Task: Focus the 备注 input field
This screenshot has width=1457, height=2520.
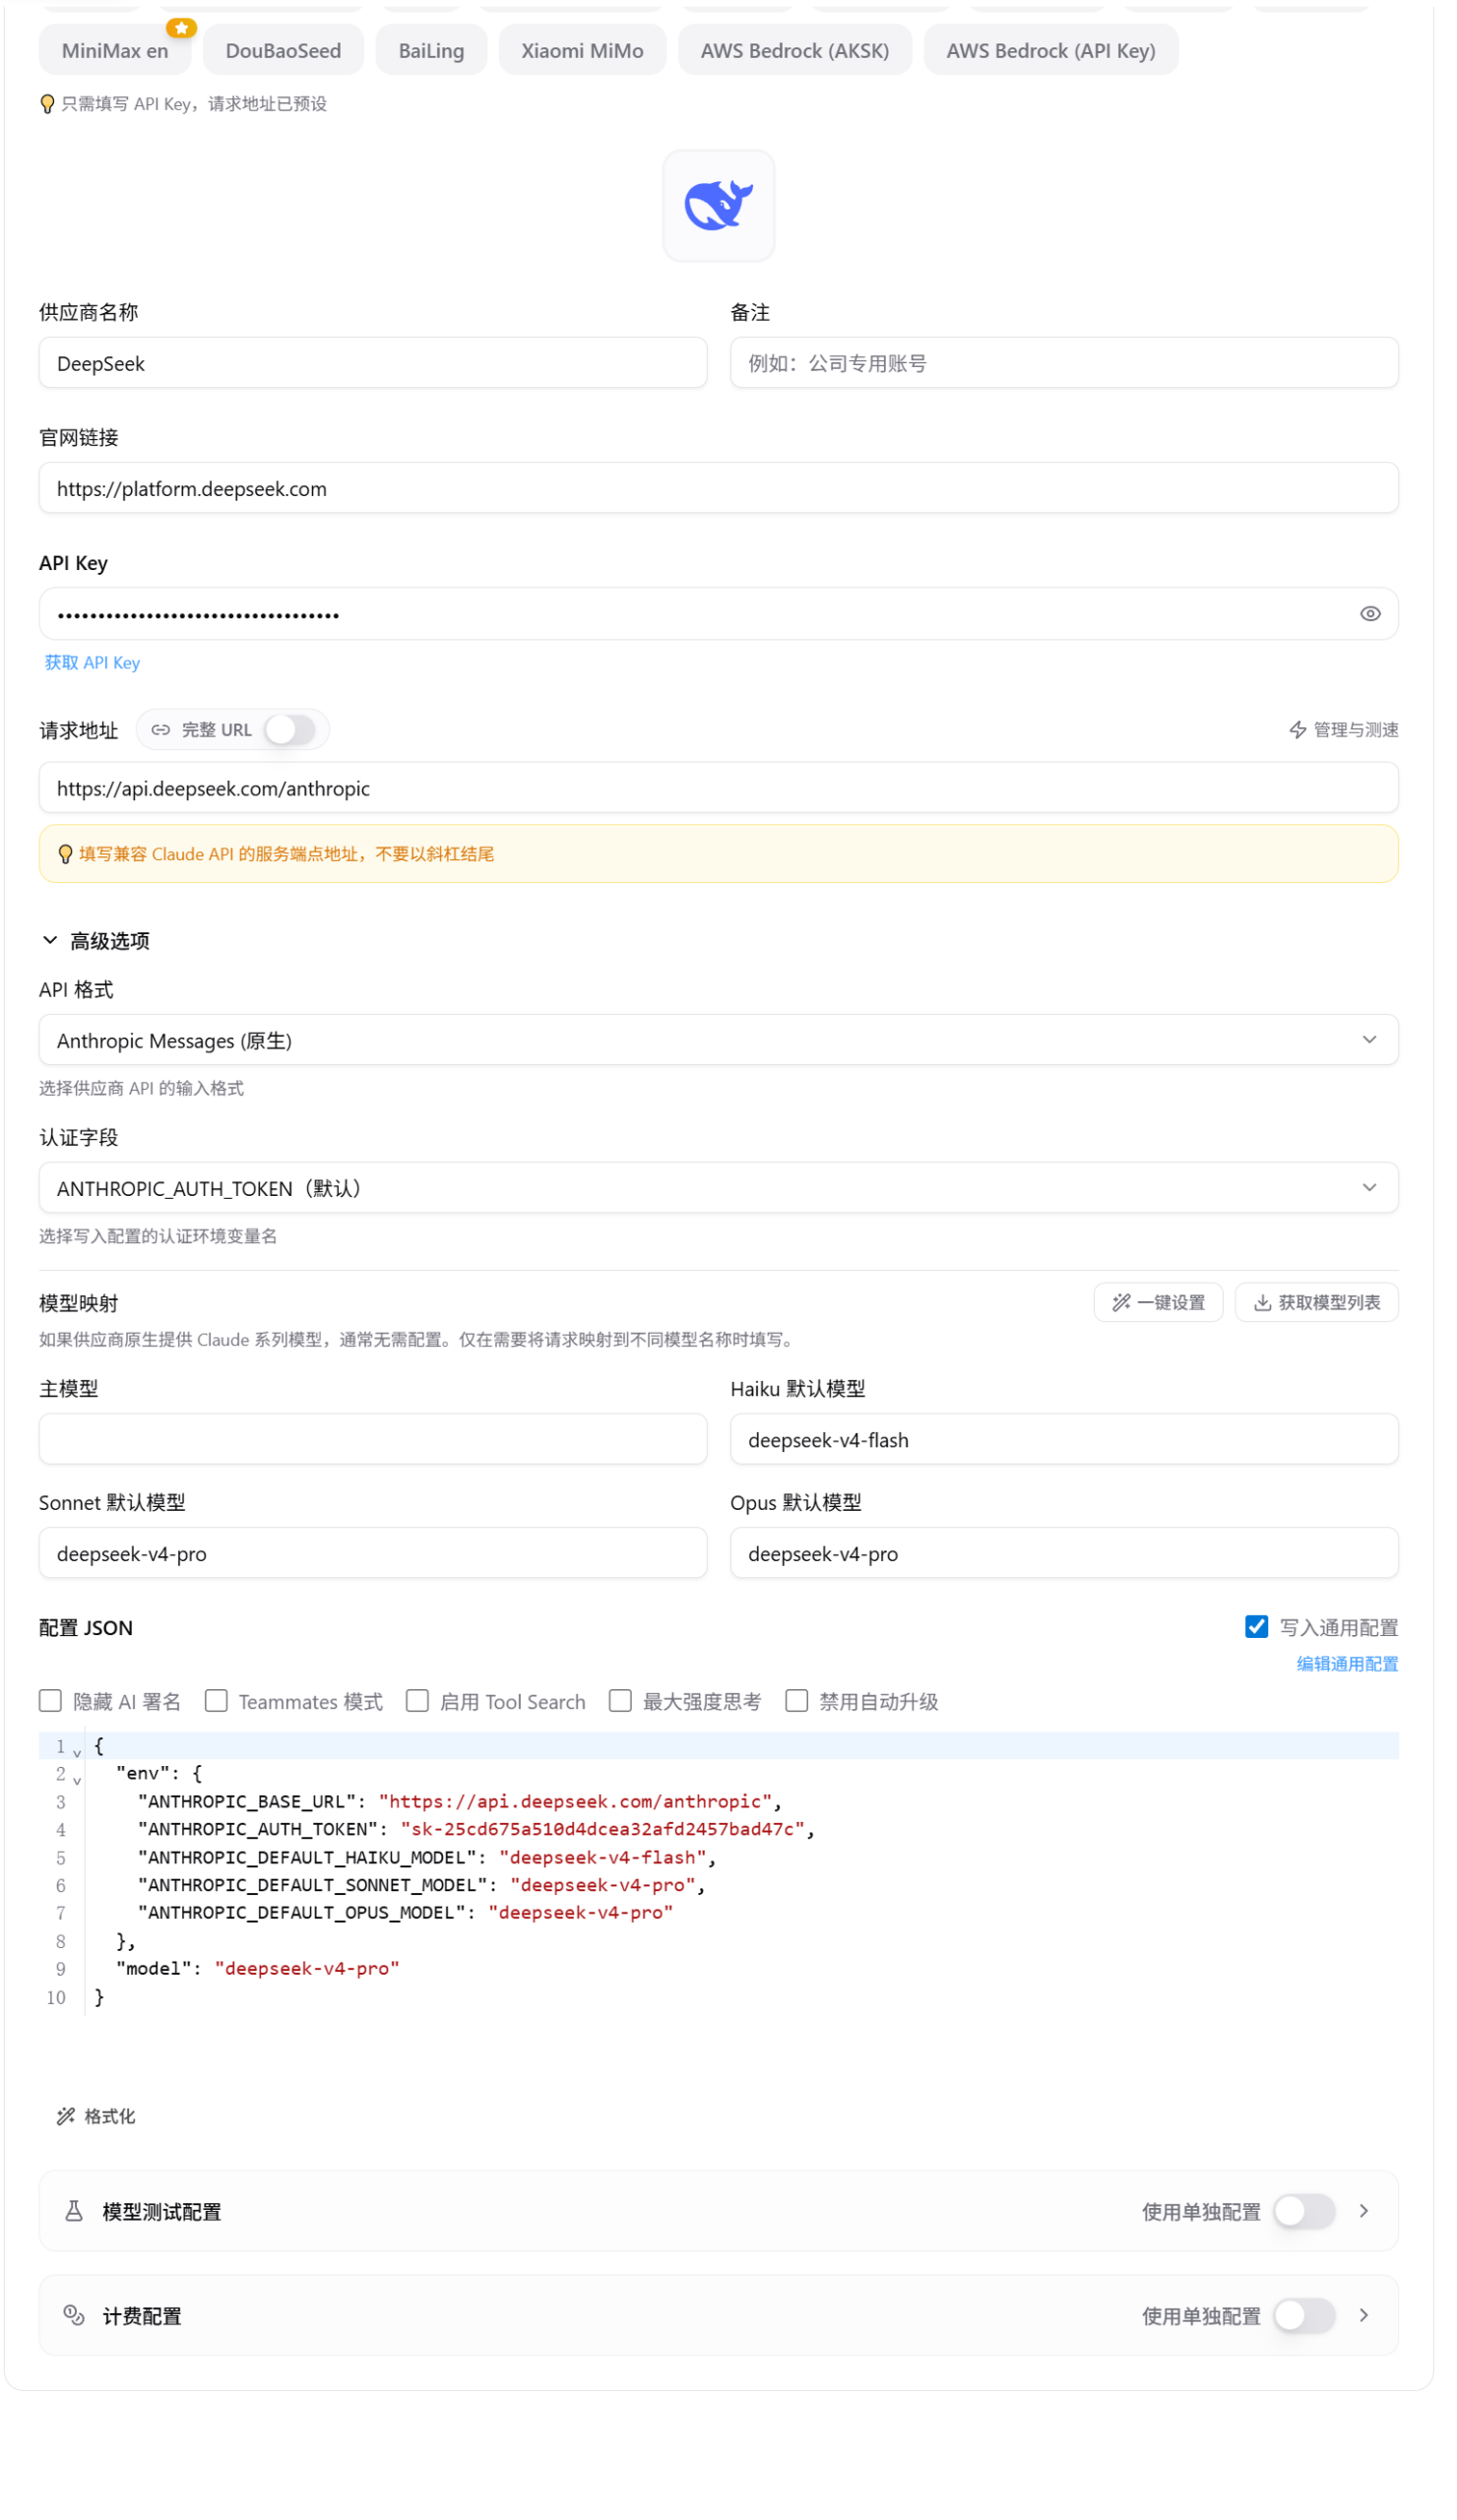Action: pos(1064,363)
